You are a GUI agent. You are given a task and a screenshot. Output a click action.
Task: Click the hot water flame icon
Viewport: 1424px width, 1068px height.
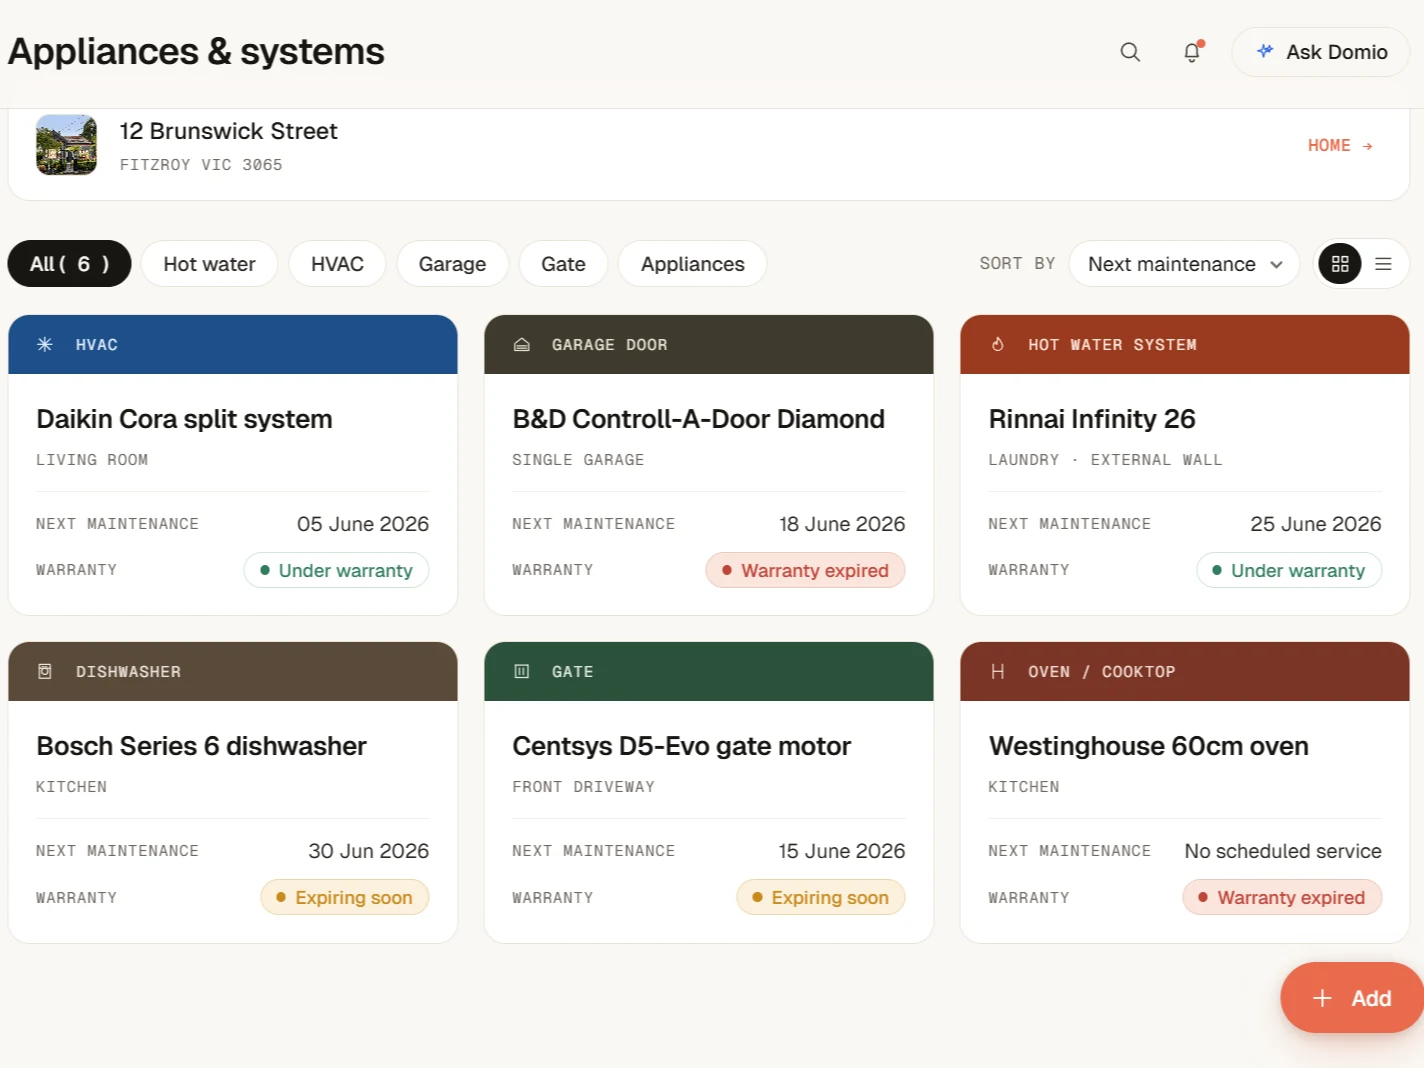point(997,345)
